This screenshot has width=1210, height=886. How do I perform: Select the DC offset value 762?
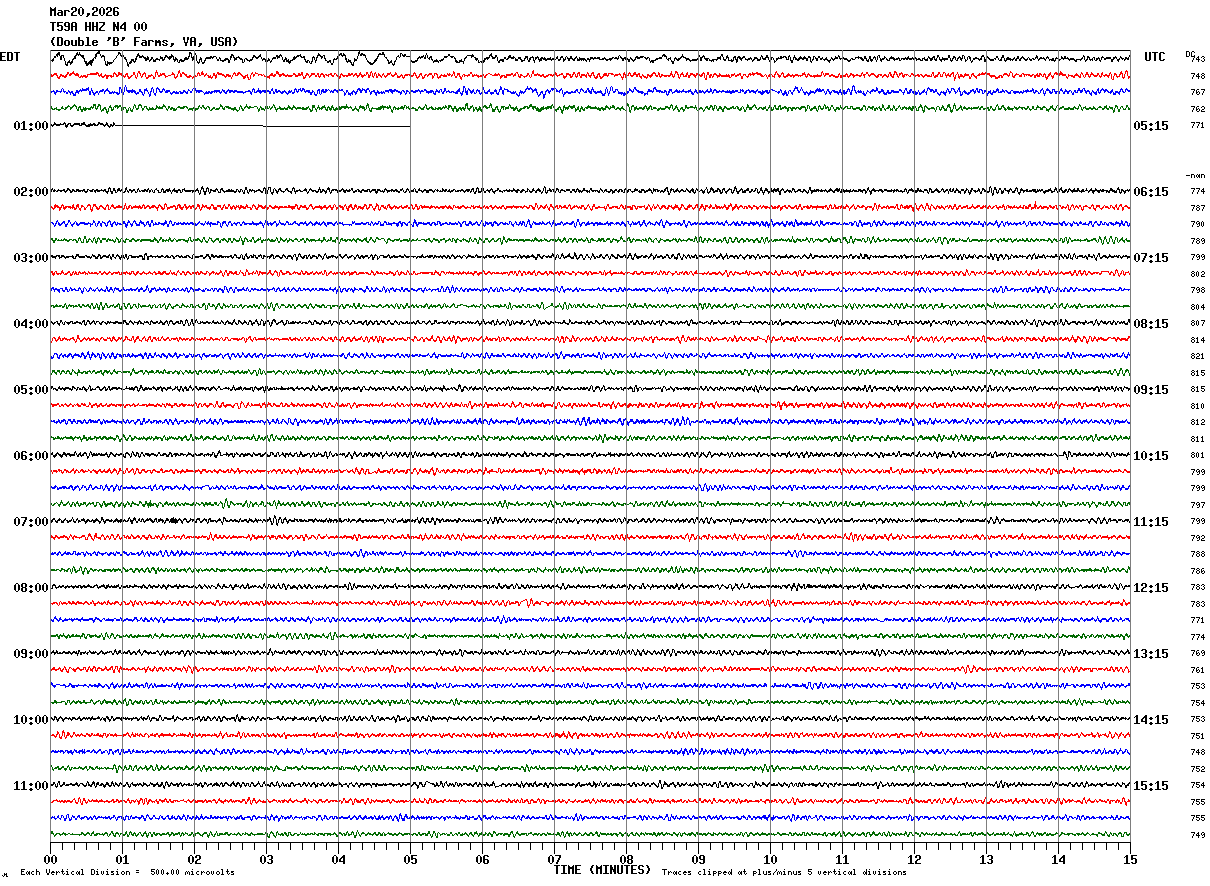1198,109
